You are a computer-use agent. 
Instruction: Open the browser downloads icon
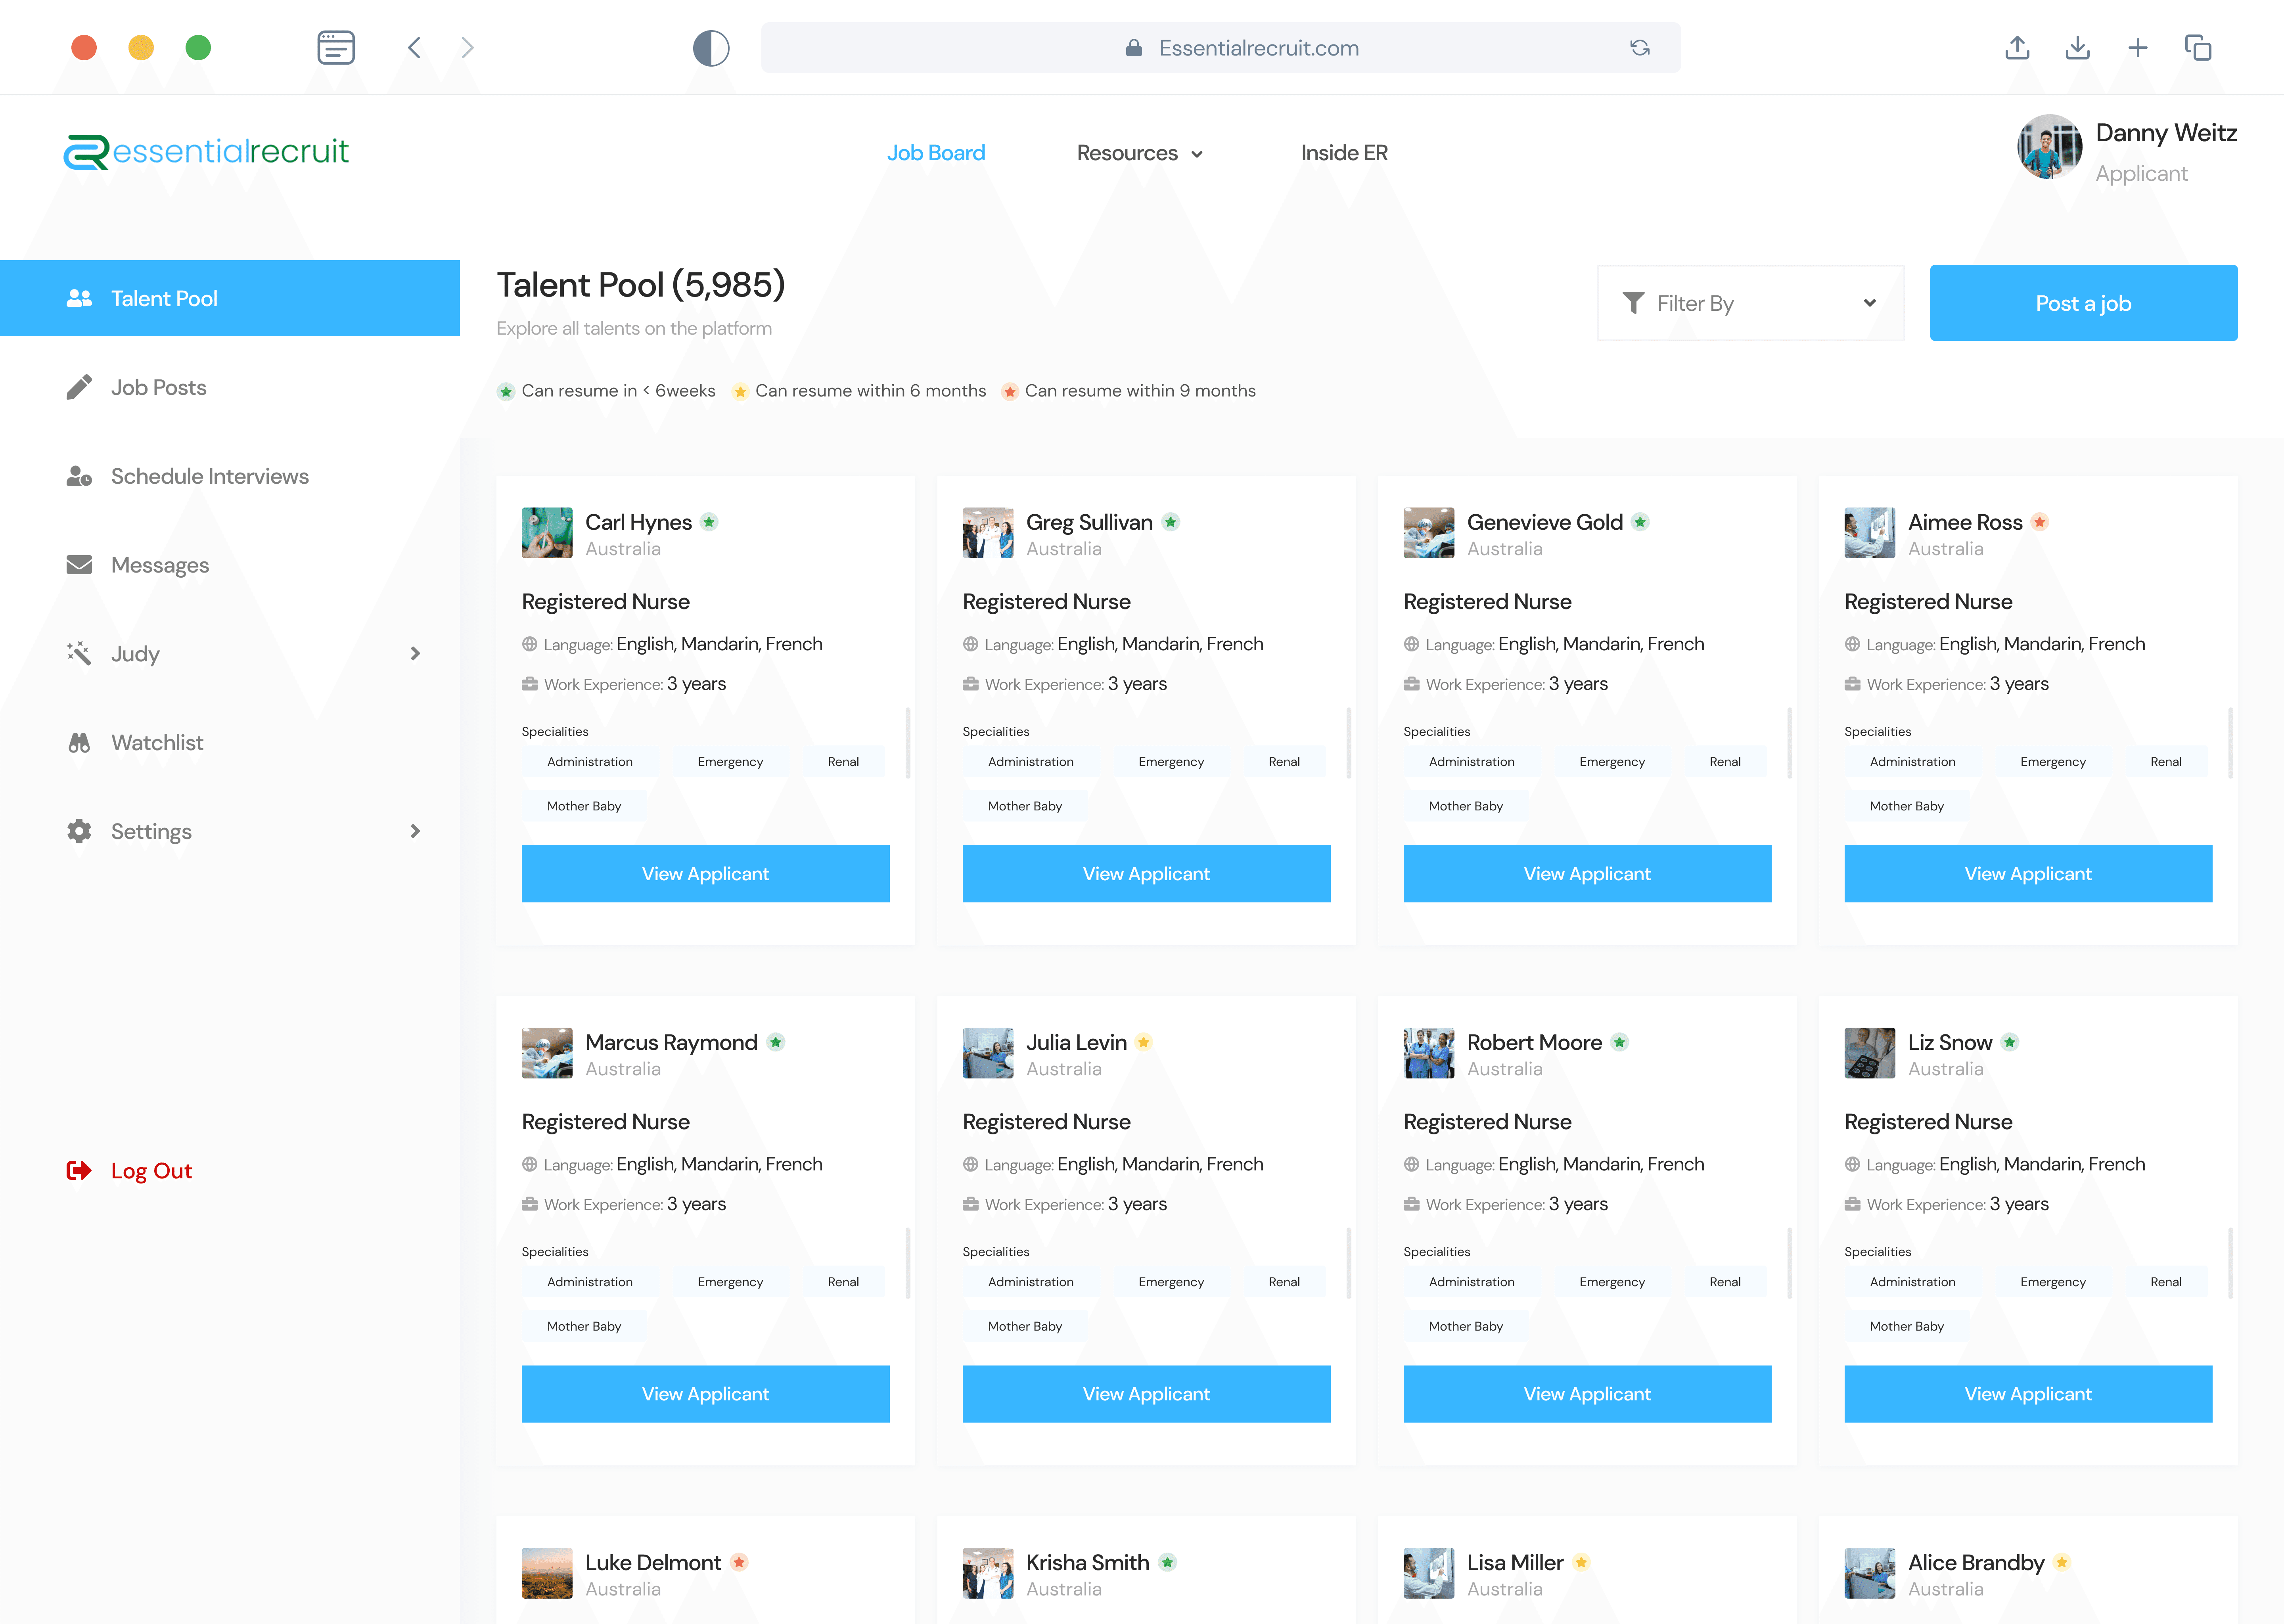coord(2078,47)
